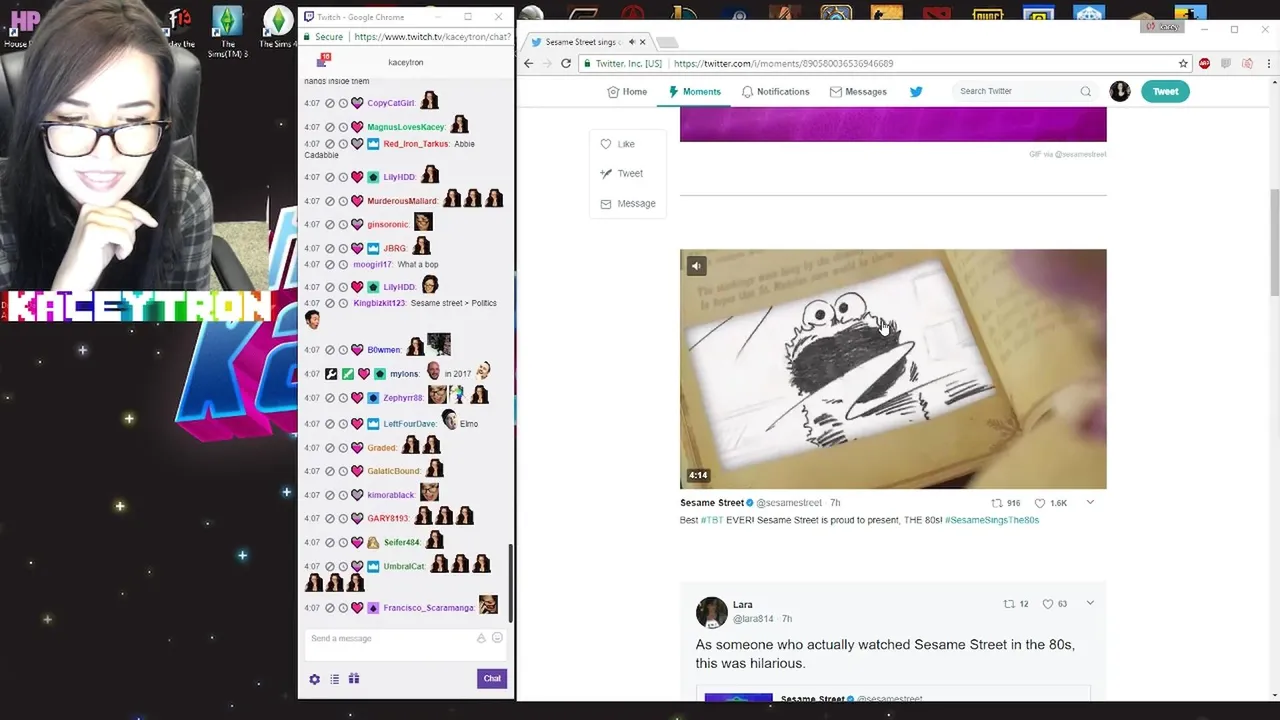
Task: Retweet Lara's tweet
Action: pyautogui.click(x=1016, y=604)
